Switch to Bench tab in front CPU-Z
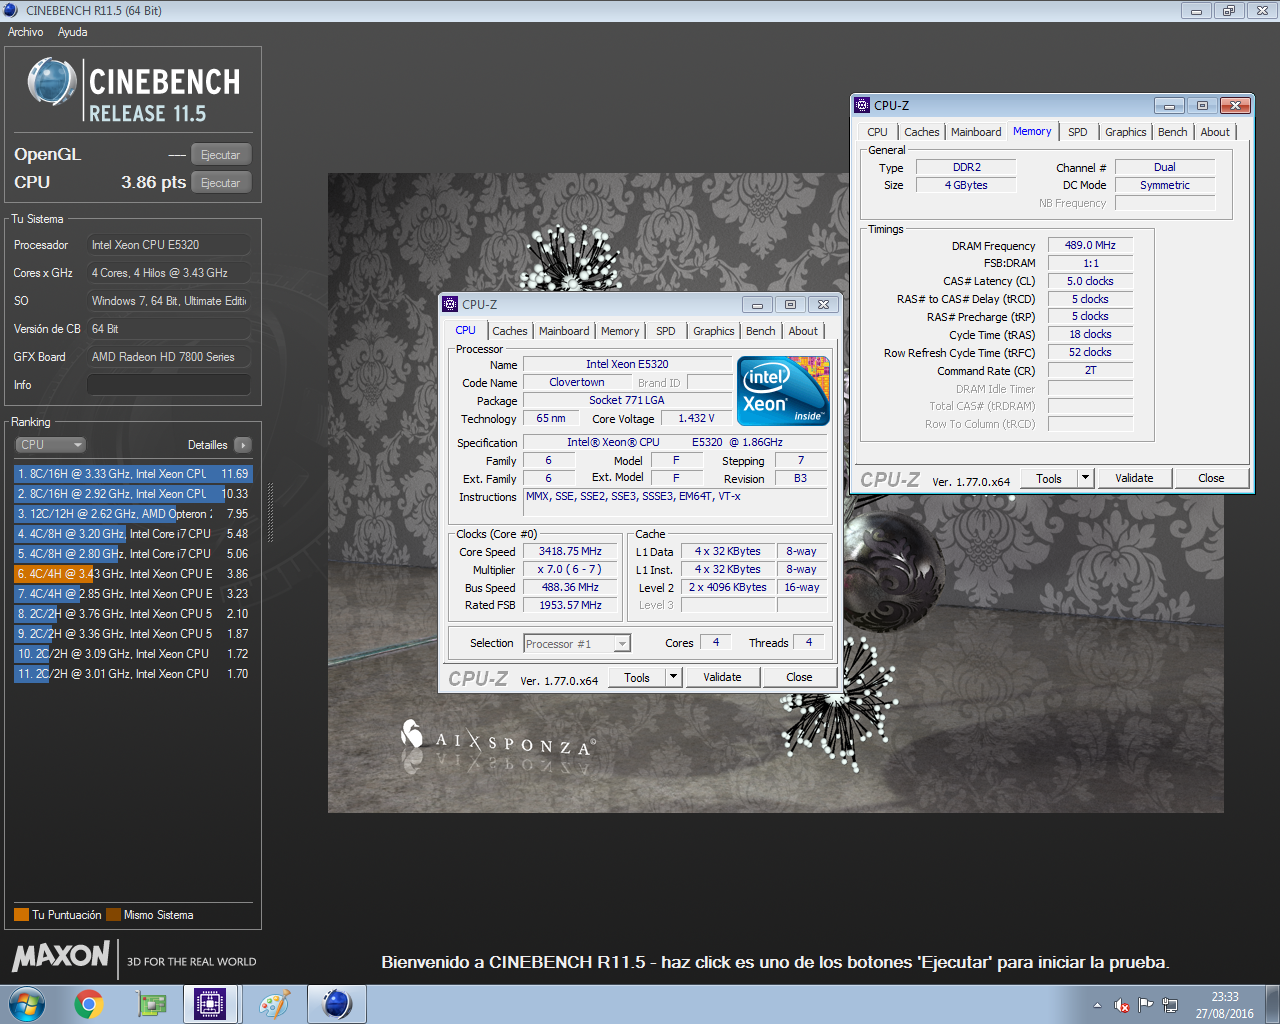Viewport: 1280px width, 1024px height. (761, 331)
